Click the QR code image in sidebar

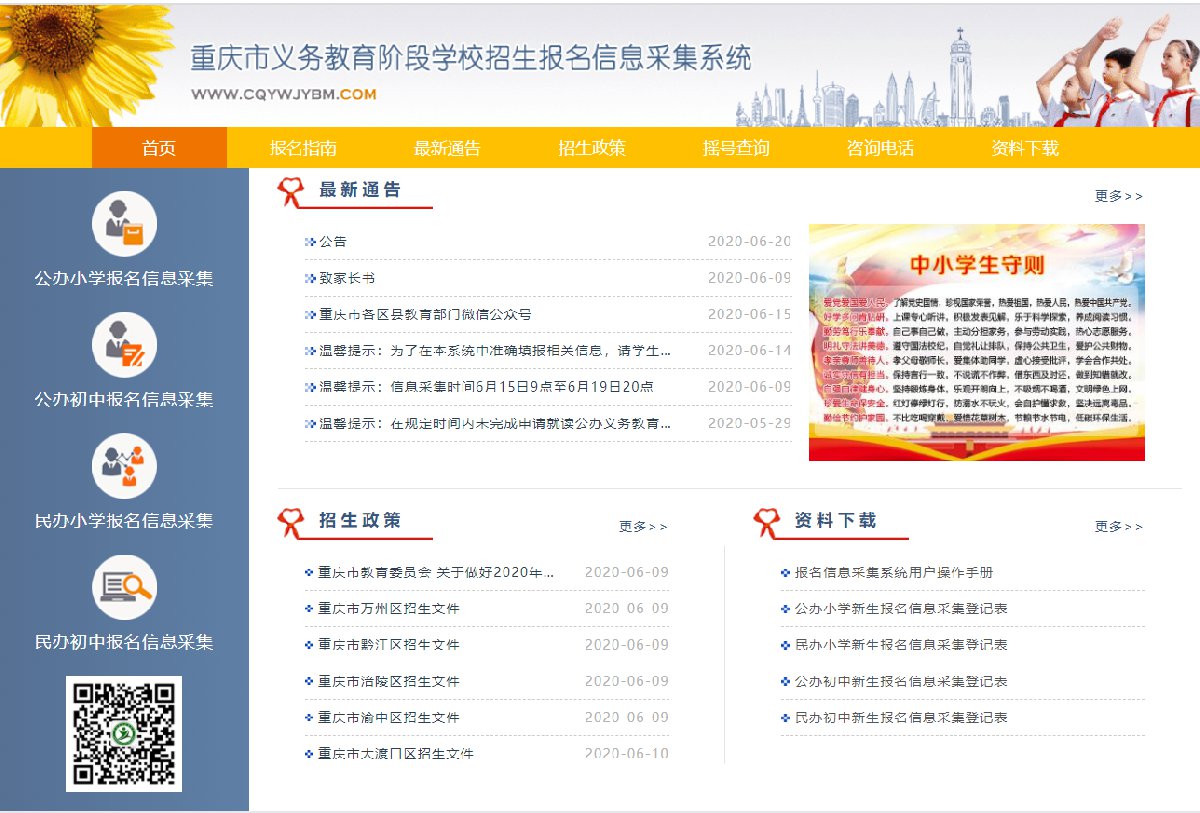coord(124,733)
